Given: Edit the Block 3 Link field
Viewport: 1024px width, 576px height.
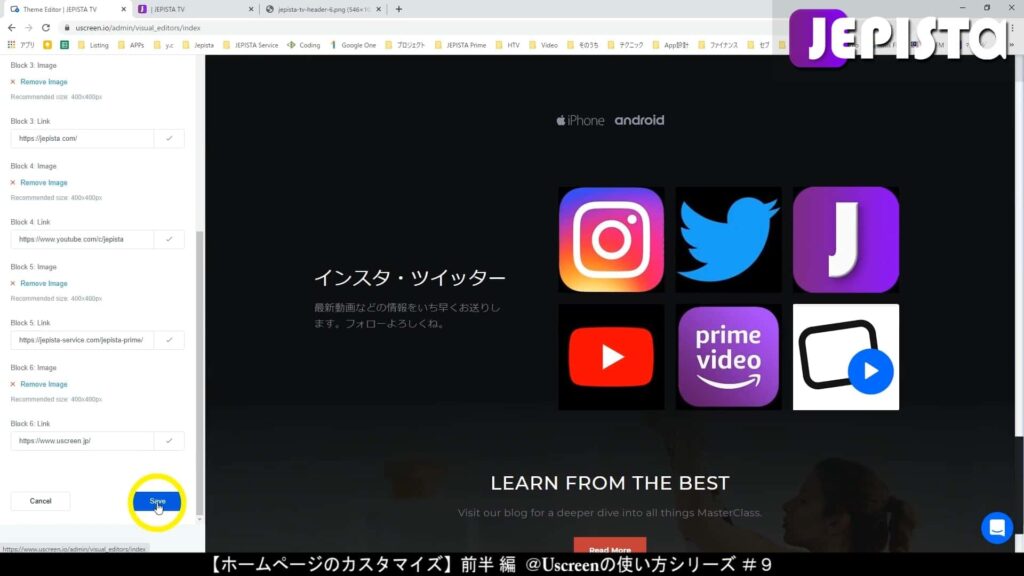Looking at the screenshot, I should (82, 138).
